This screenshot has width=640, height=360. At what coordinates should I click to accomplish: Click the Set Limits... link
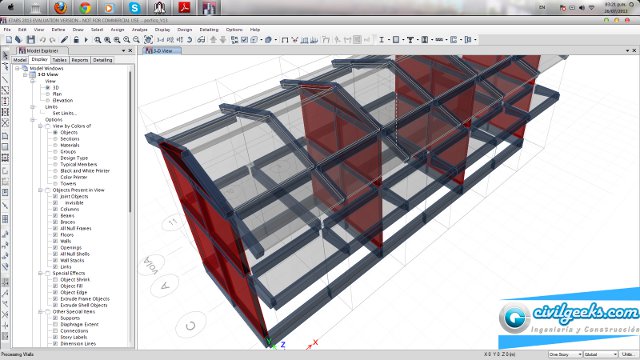click(x=64, y=113)
